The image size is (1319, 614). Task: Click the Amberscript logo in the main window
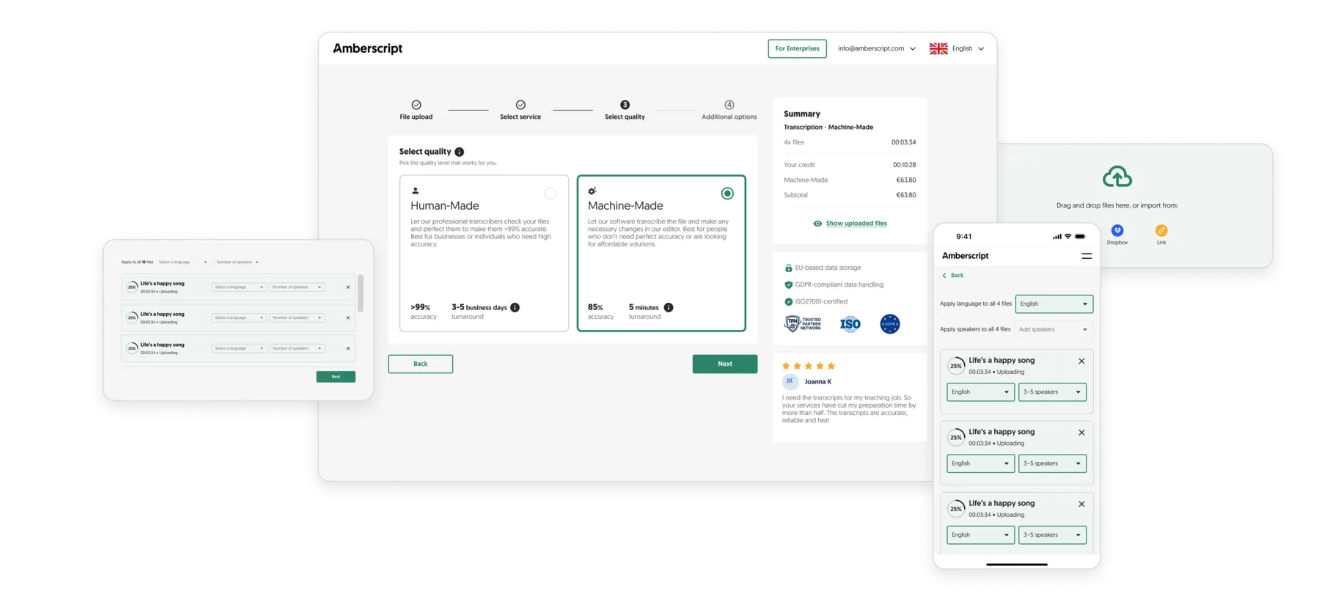coord(367,49)
